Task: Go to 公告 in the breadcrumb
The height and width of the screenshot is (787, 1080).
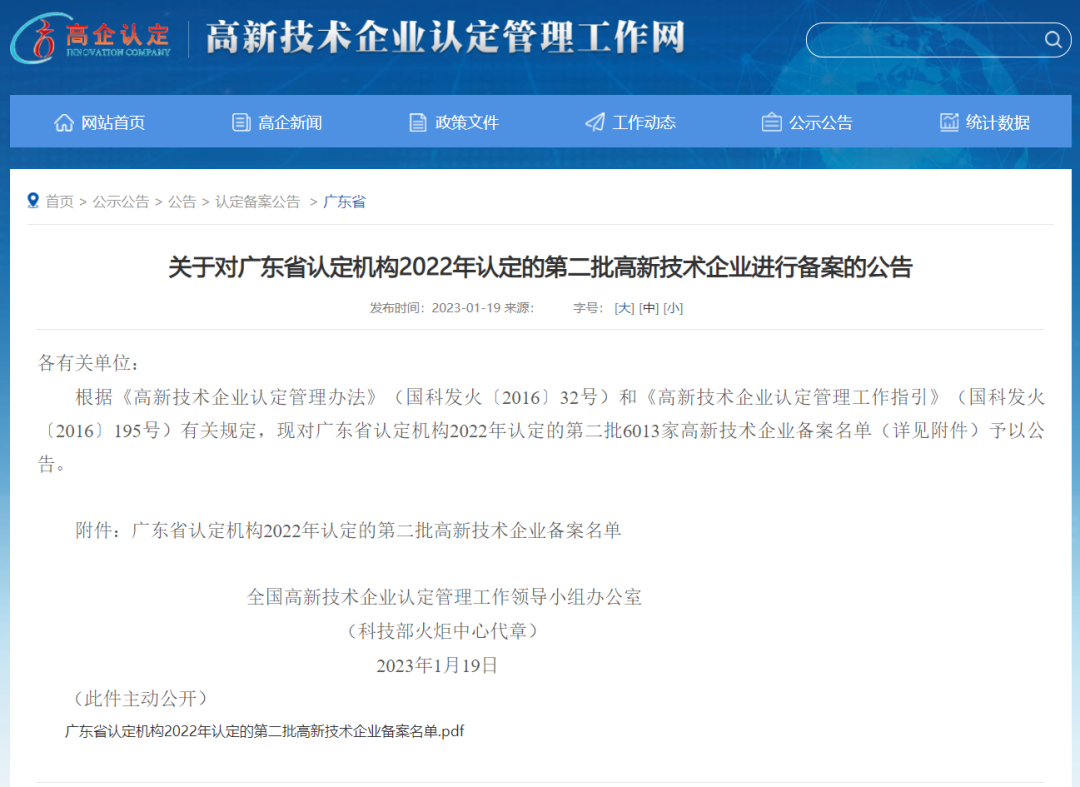Action: point(182,202)
